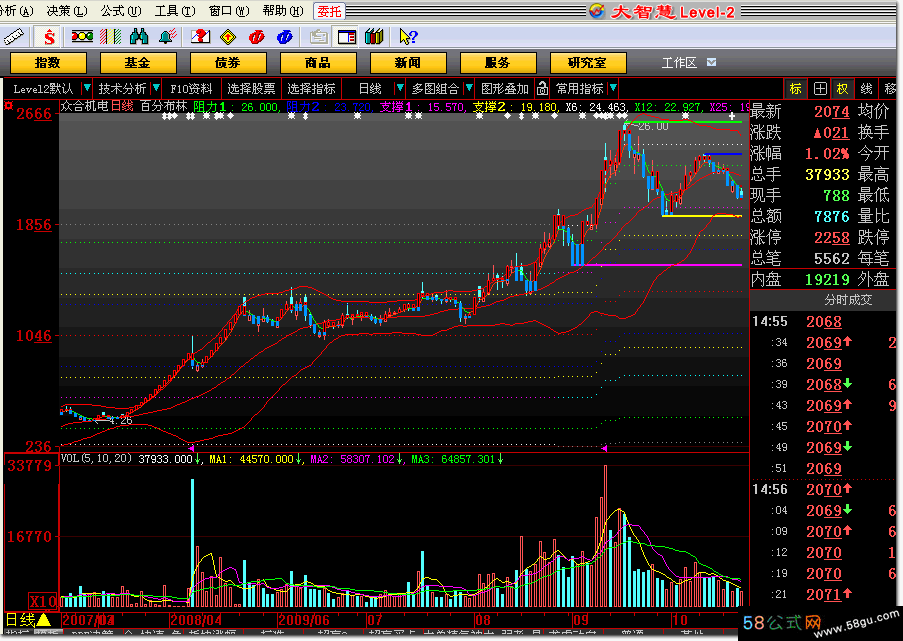Click the 新闻 yellow button
This screenshot has width=903, height=641.
coord(408,63)
